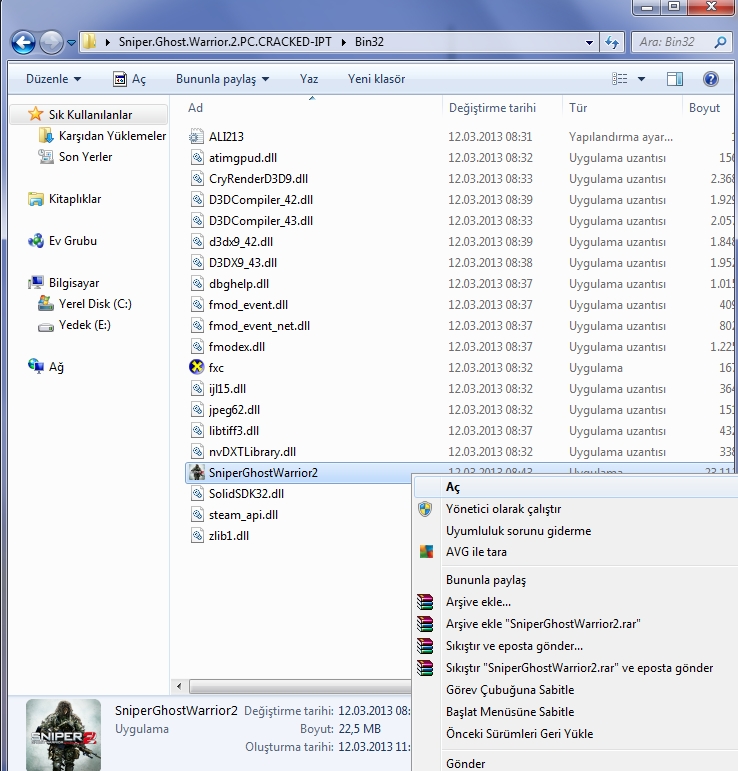
Task: Open the view options dropdown arrow
Action: point(641,79)
